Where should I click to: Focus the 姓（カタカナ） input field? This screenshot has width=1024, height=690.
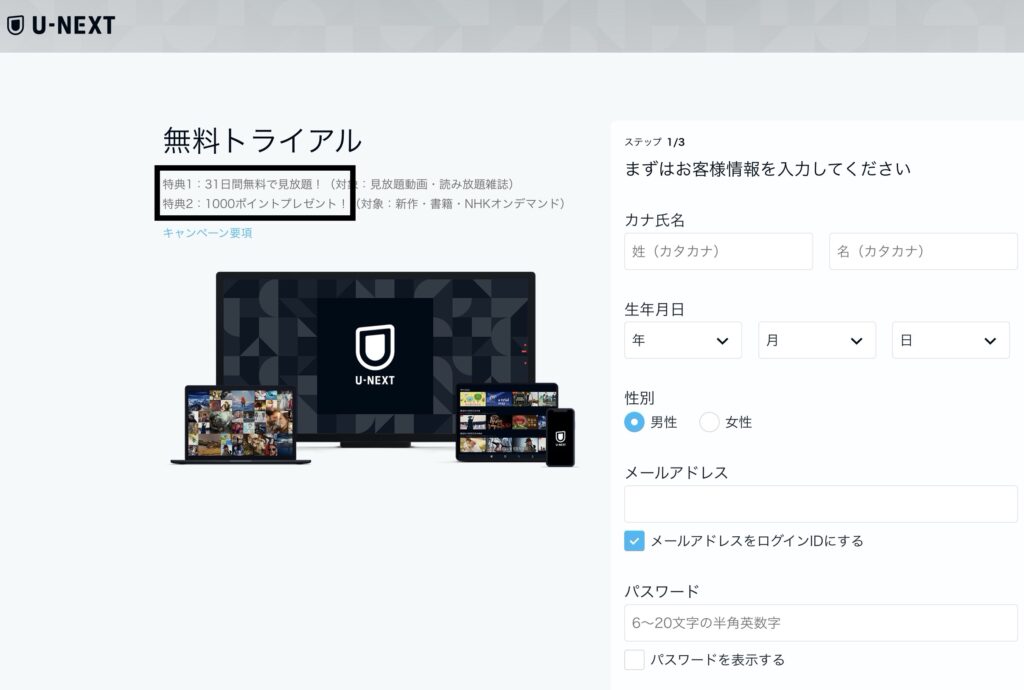718,251
